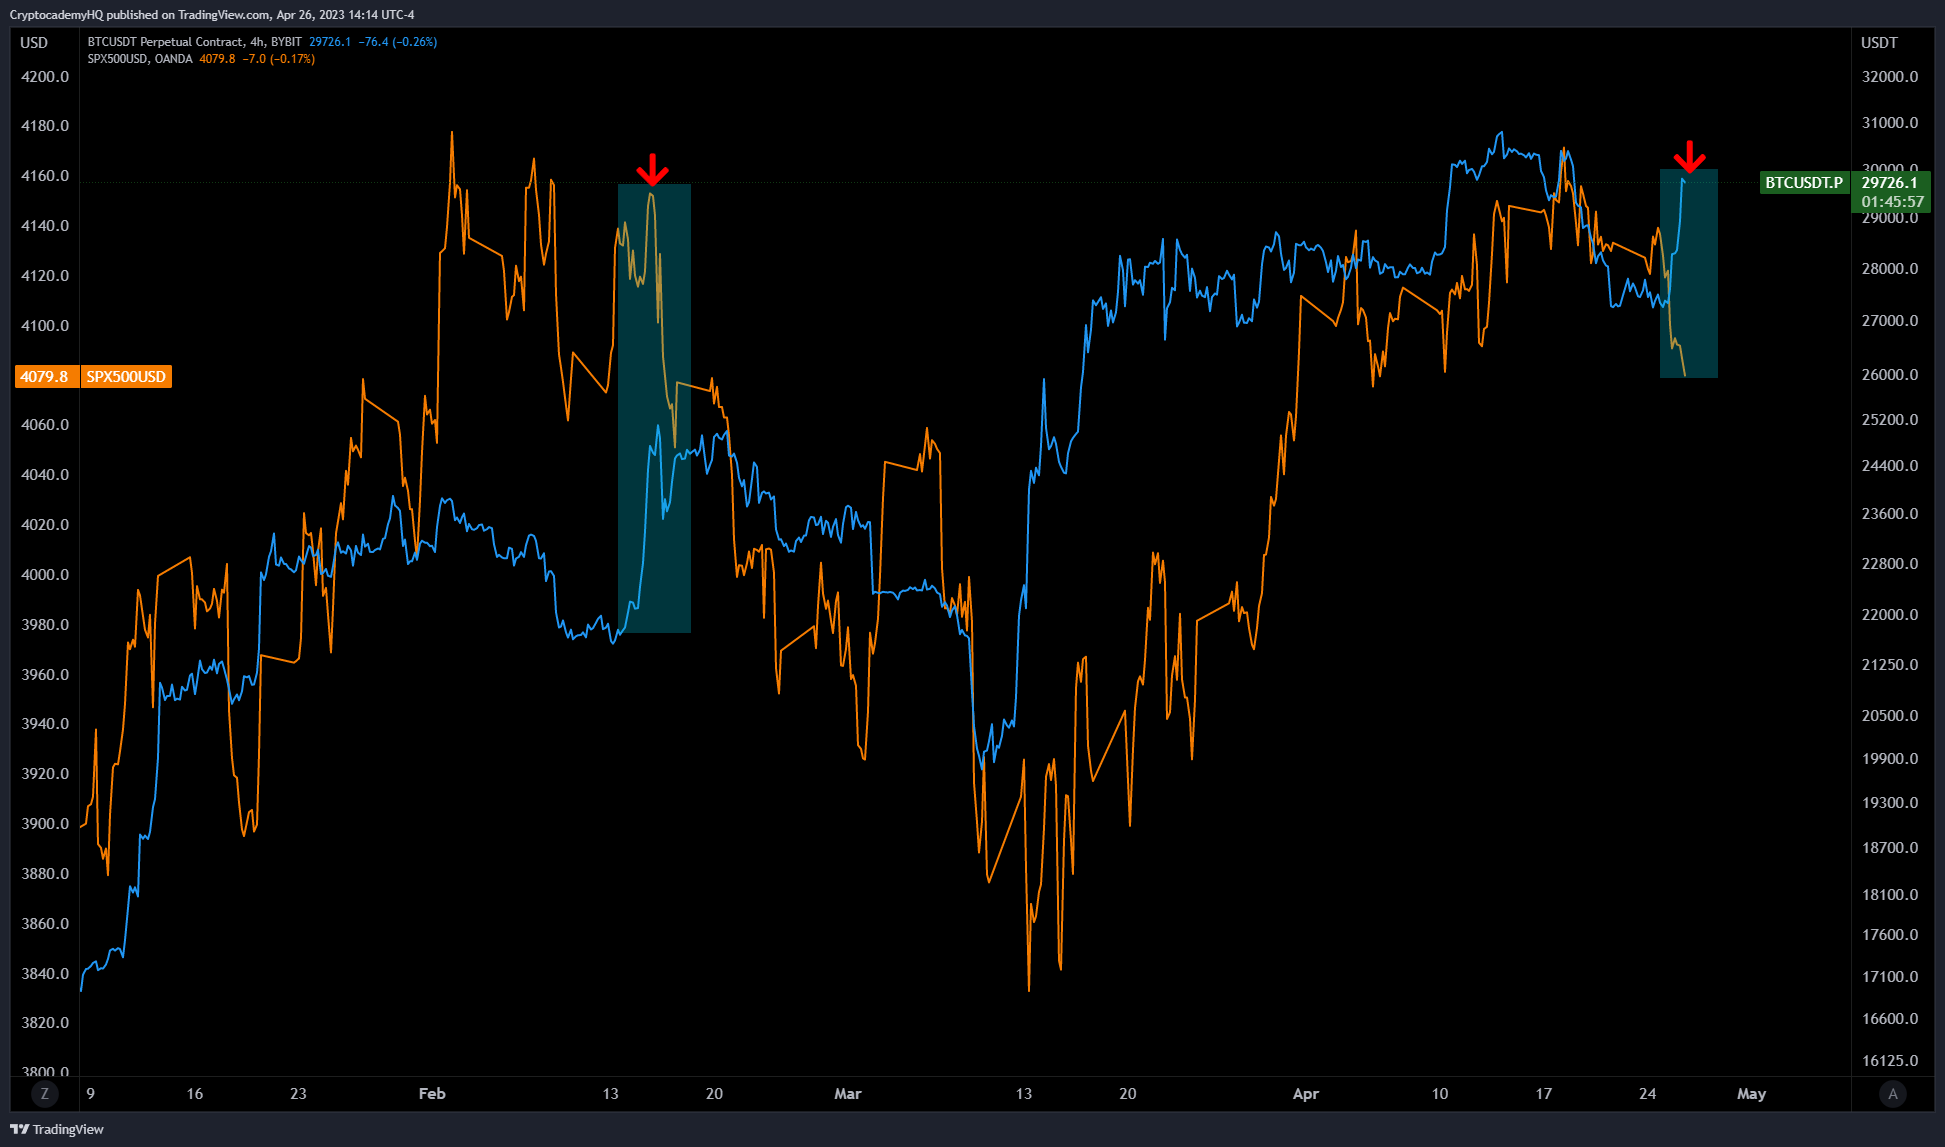
Task: Click the Feb label on the time axis
Action: [x=432, y=1094]
